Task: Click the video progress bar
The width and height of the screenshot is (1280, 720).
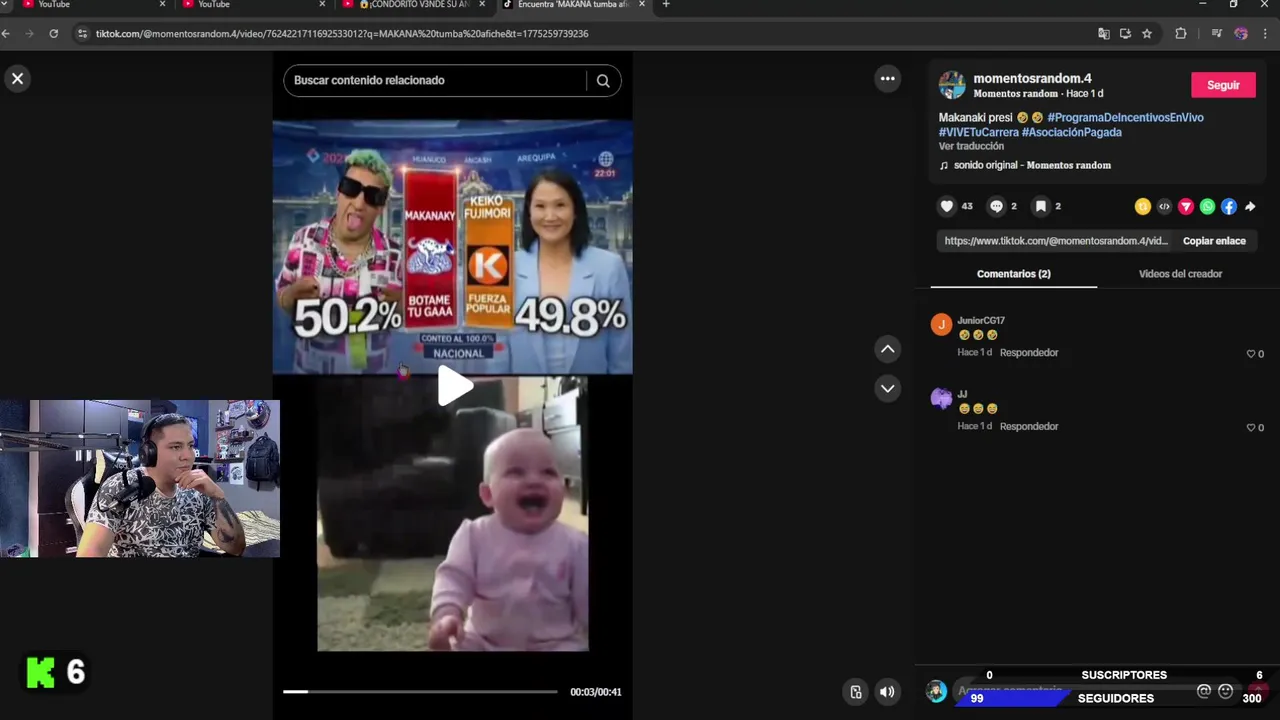Action: [420, 691]
